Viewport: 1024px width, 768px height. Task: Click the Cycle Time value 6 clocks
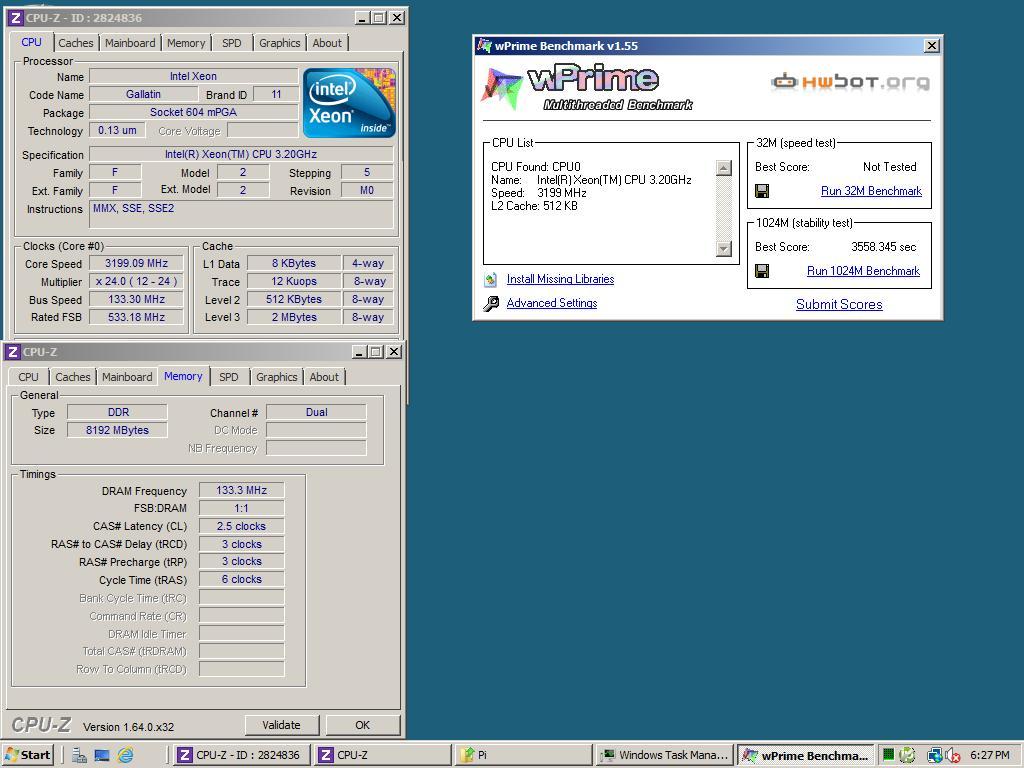pos(242,579)
